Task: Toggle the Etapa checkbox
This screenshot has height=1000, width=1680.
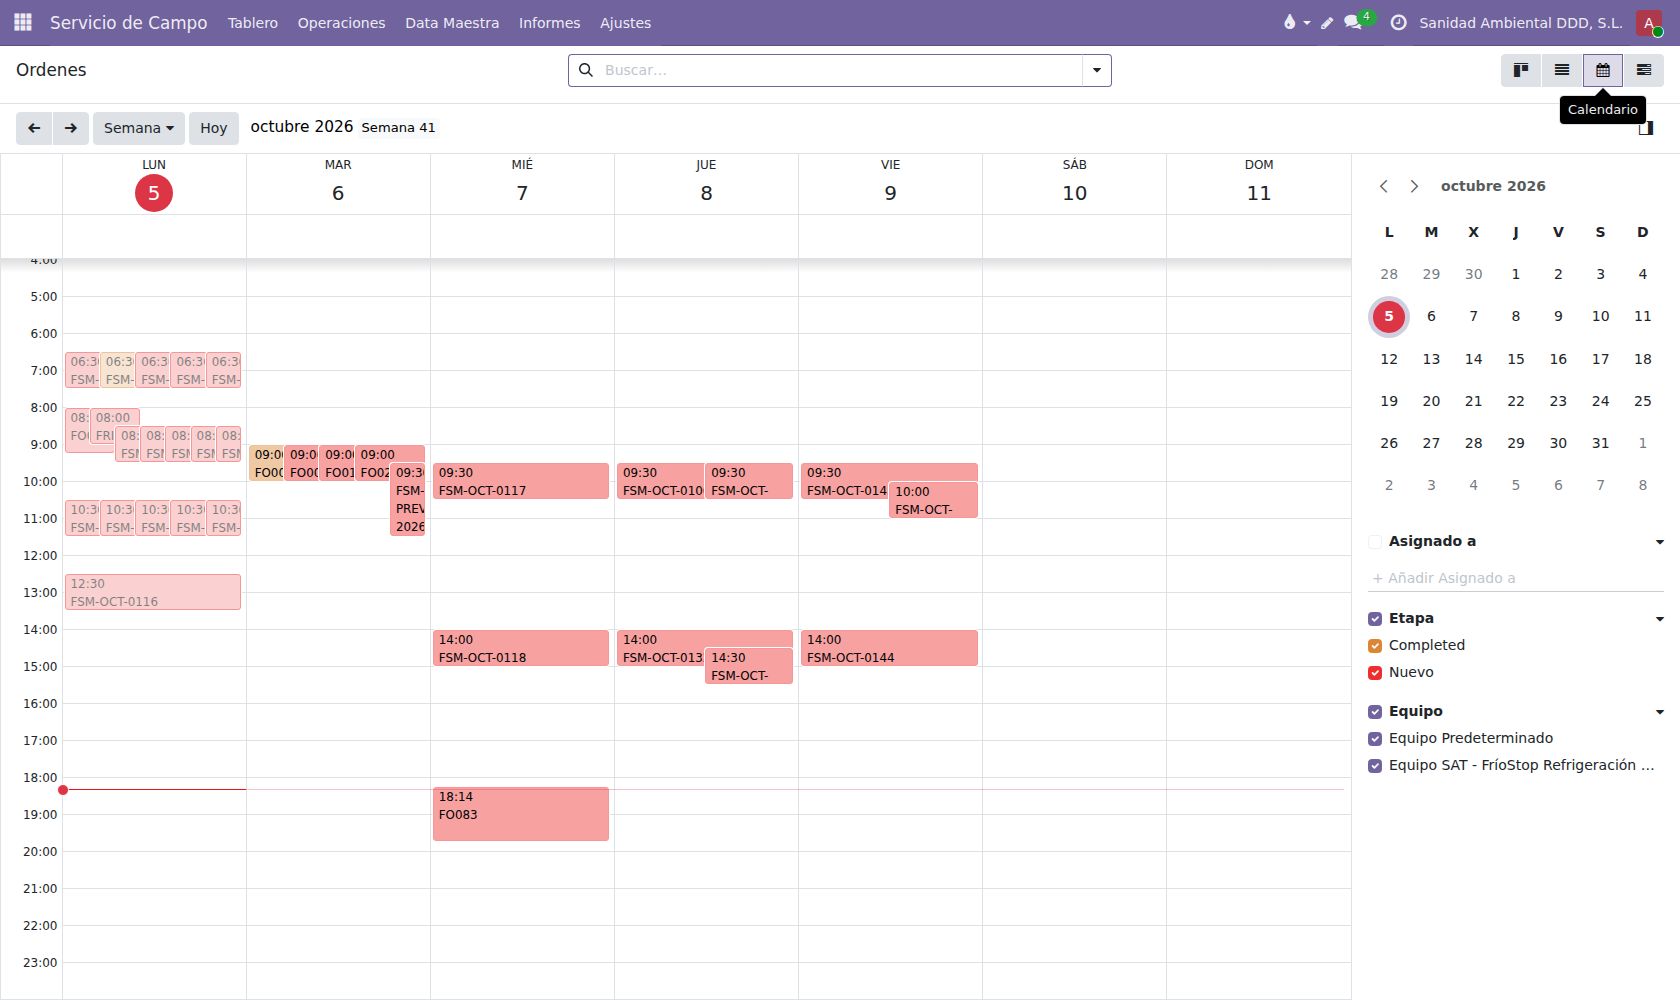Action: pyautogui.click(x=1375, y=619)
